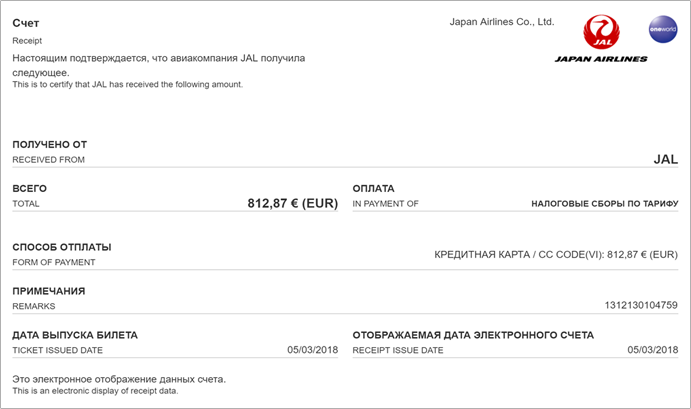The image size is (691, 409).
Task: Click НАЛОГОВЫЕ СБОРЫ ПО ТАРИФУ text
Action: click(604, 203)
